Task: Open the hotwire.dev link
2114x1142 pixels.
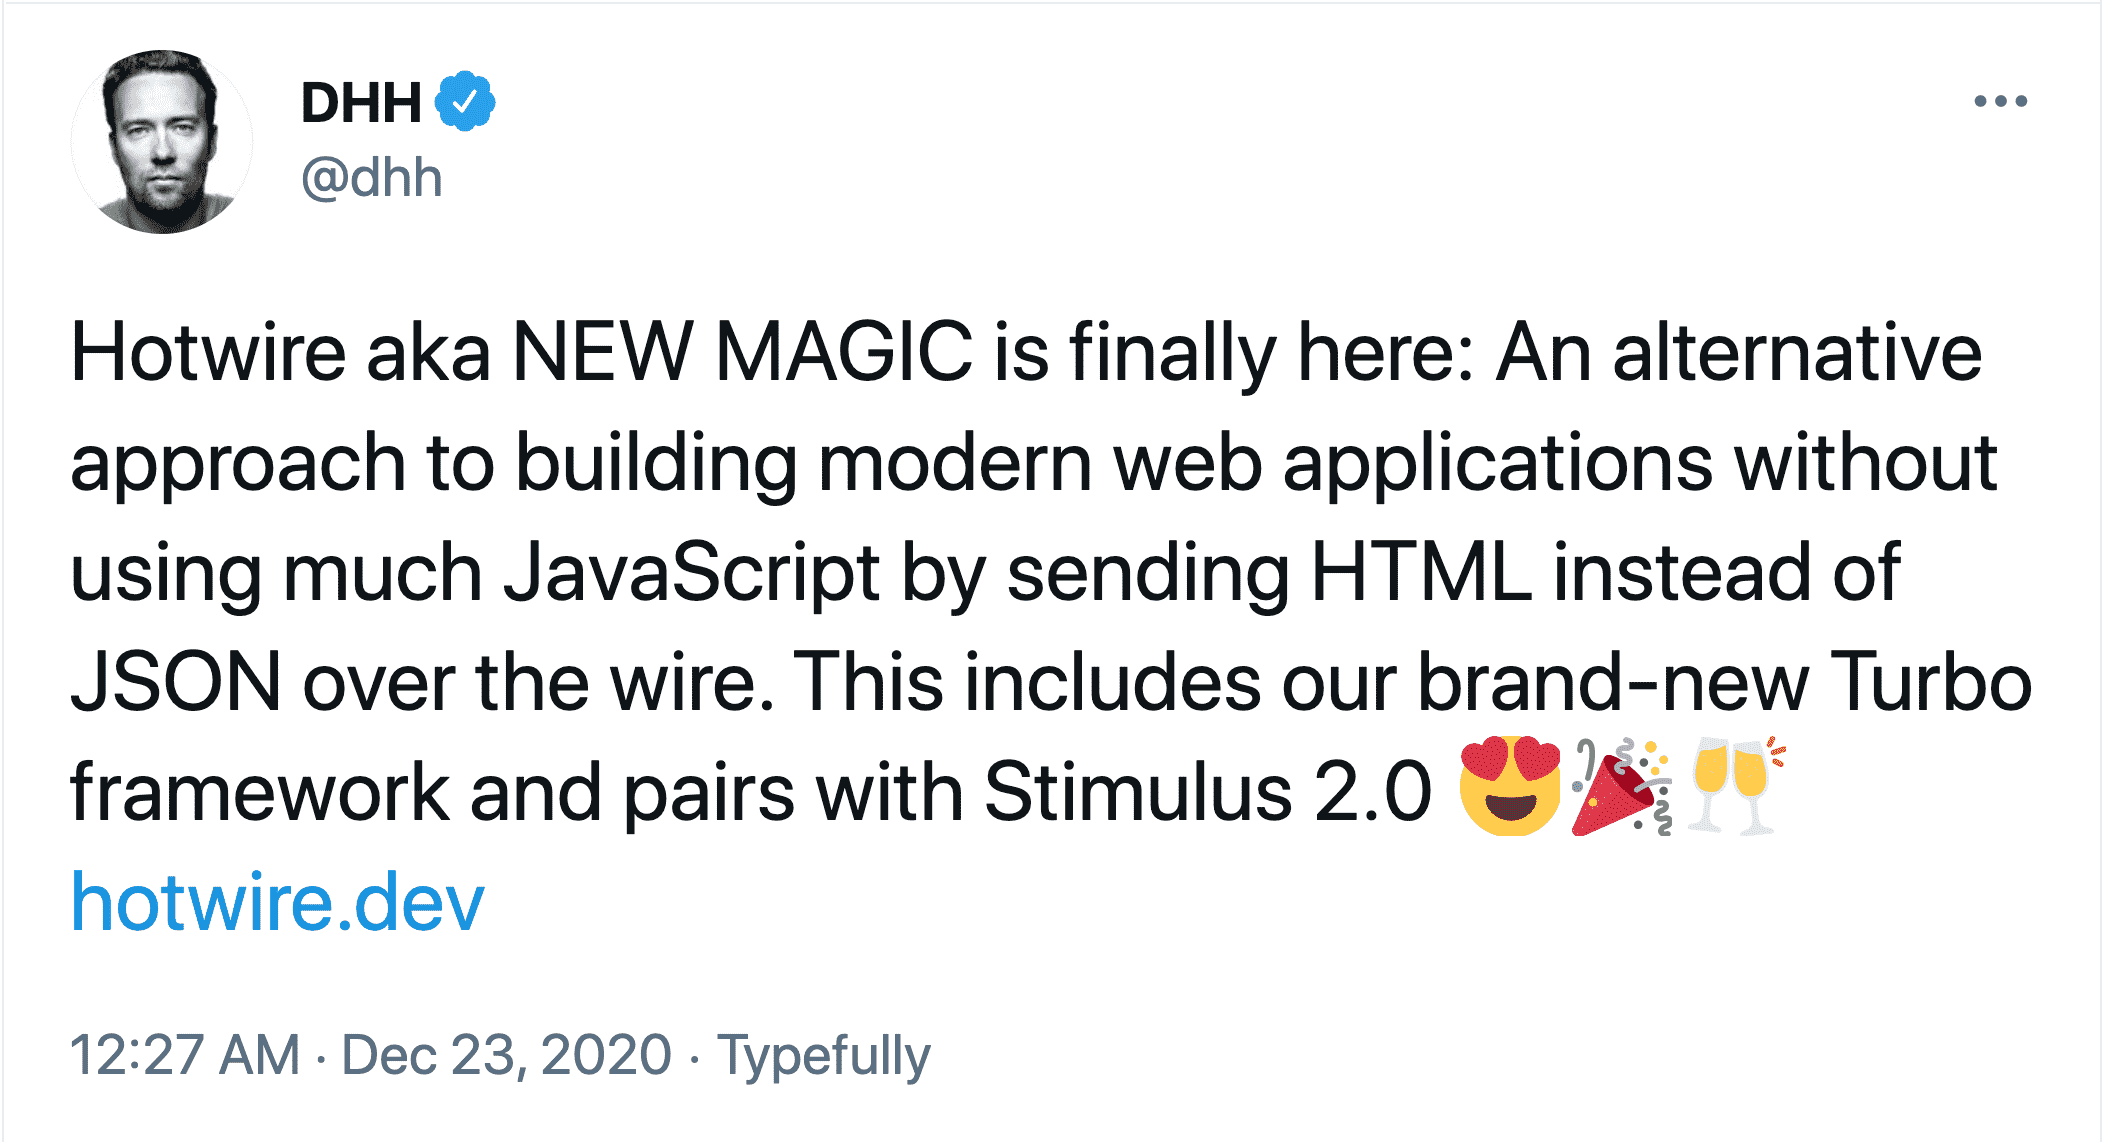Action: [277, 902]
